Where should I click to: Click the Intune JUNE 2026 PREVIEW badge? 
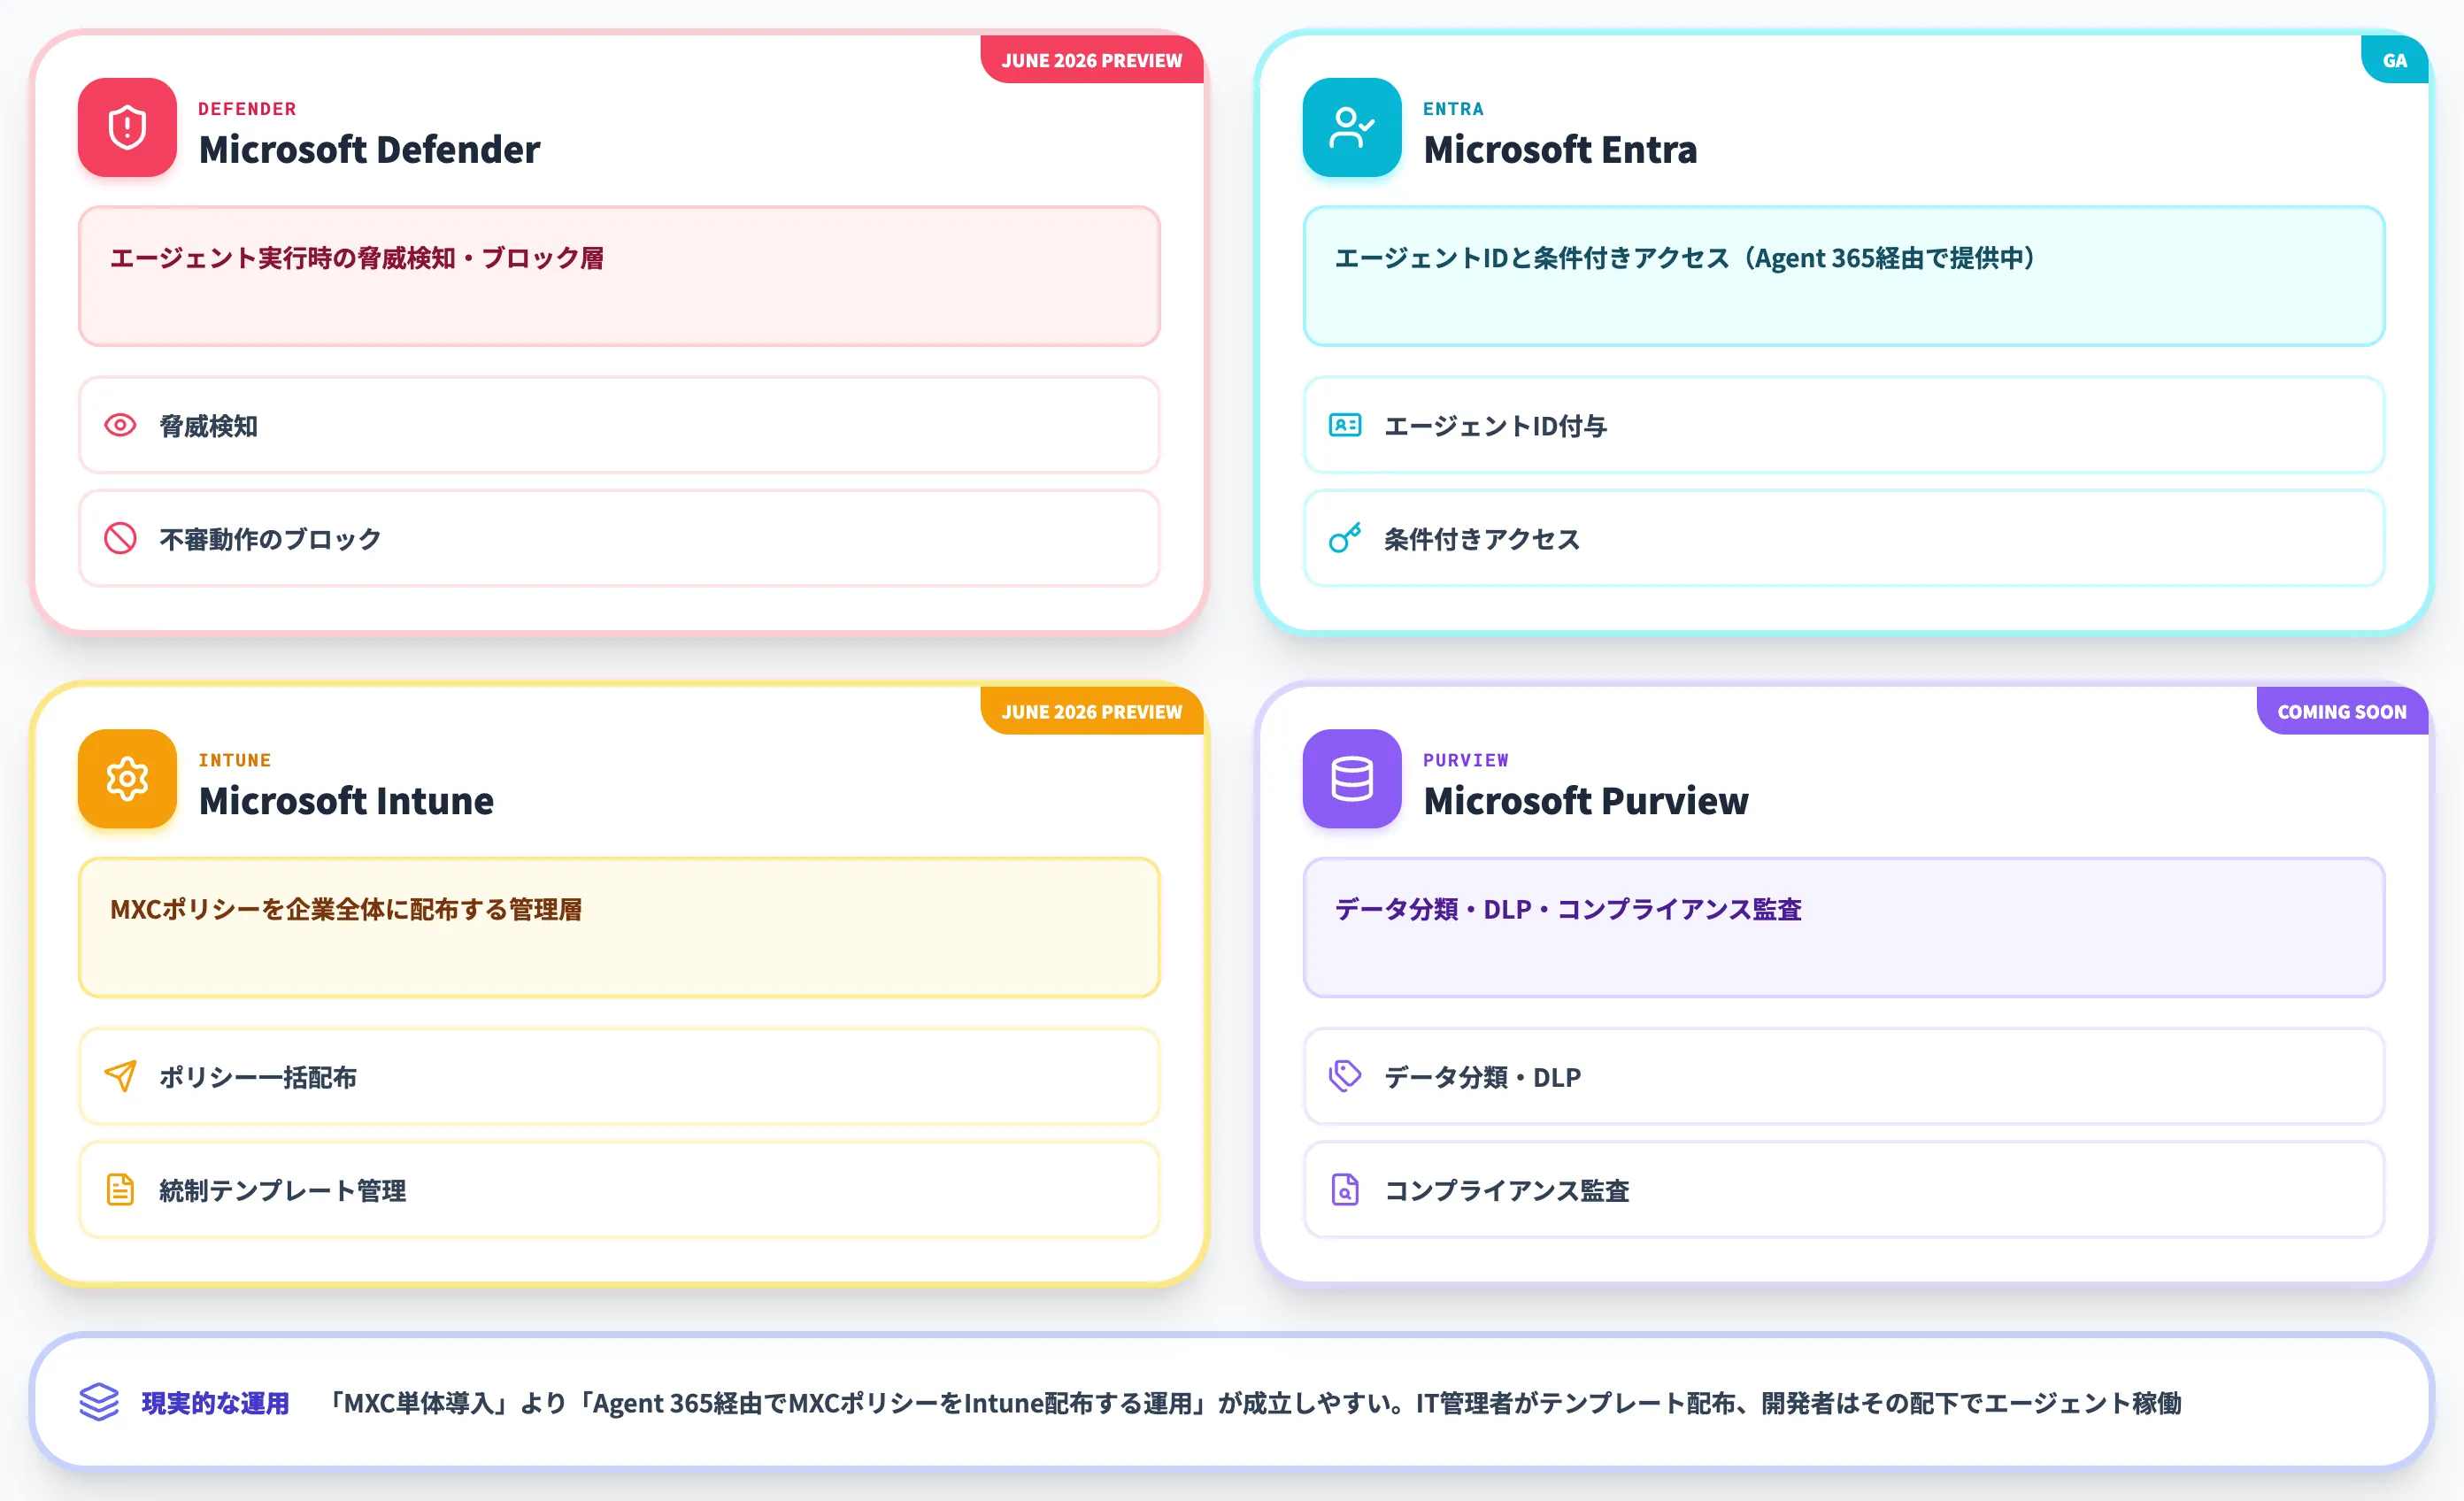point(1091,711)
